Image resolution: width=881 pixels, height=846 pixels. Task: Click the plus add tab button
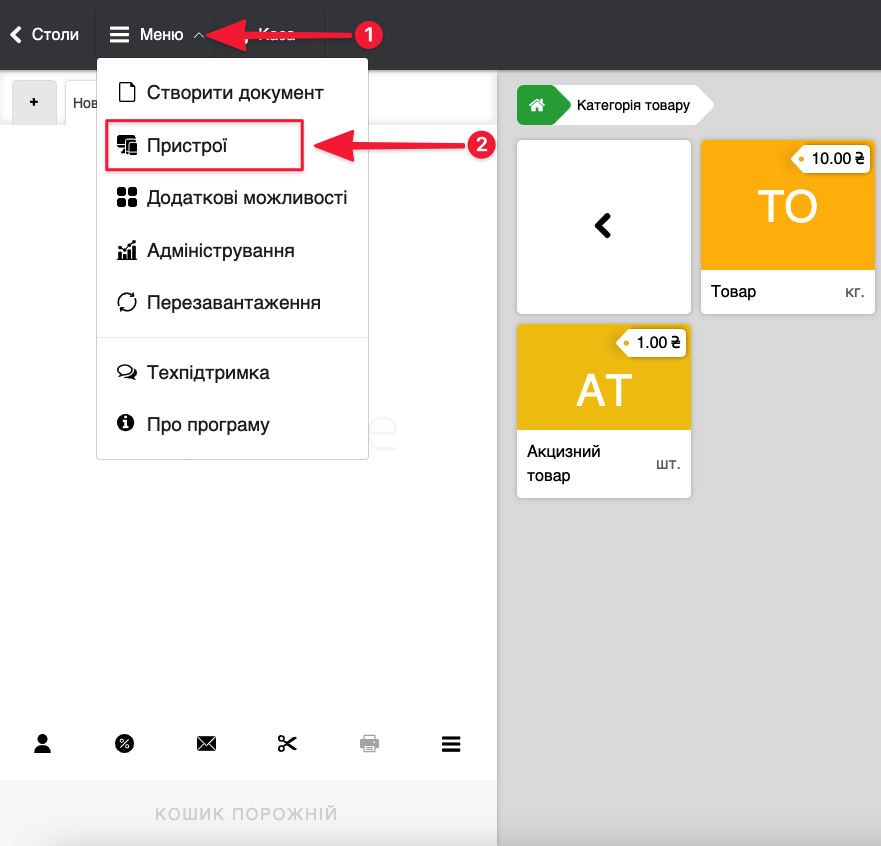34,102
